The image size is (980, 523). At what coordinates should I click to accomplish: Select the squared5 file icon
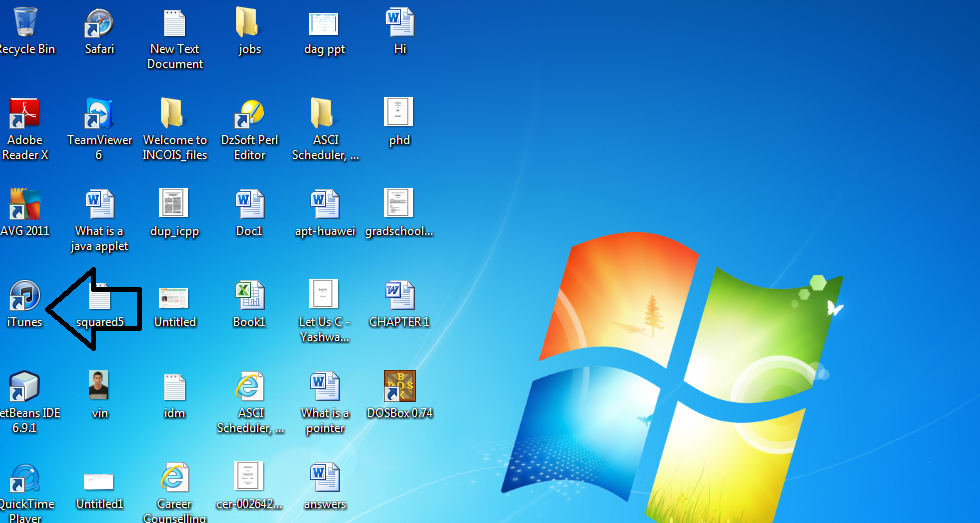[99, 296]
